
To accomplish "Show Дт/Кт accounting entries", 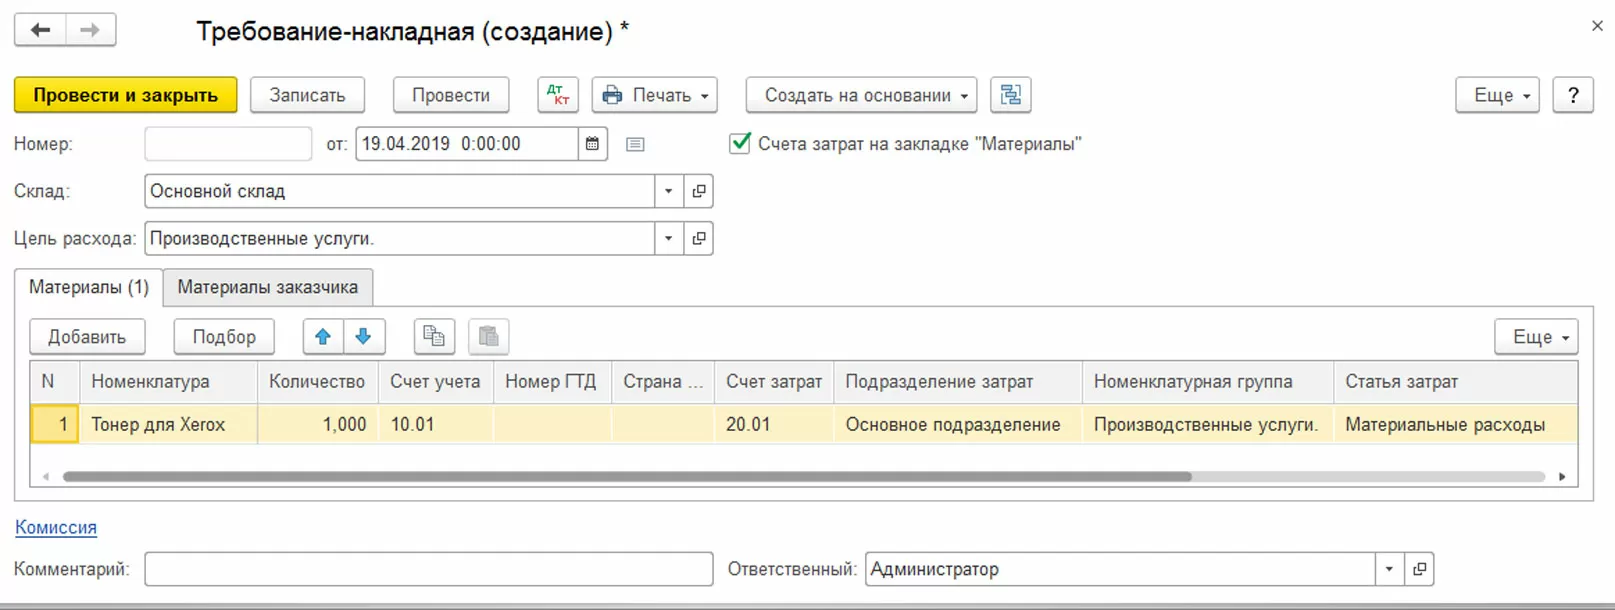I will pyautogui.click(x=558, y=95).
